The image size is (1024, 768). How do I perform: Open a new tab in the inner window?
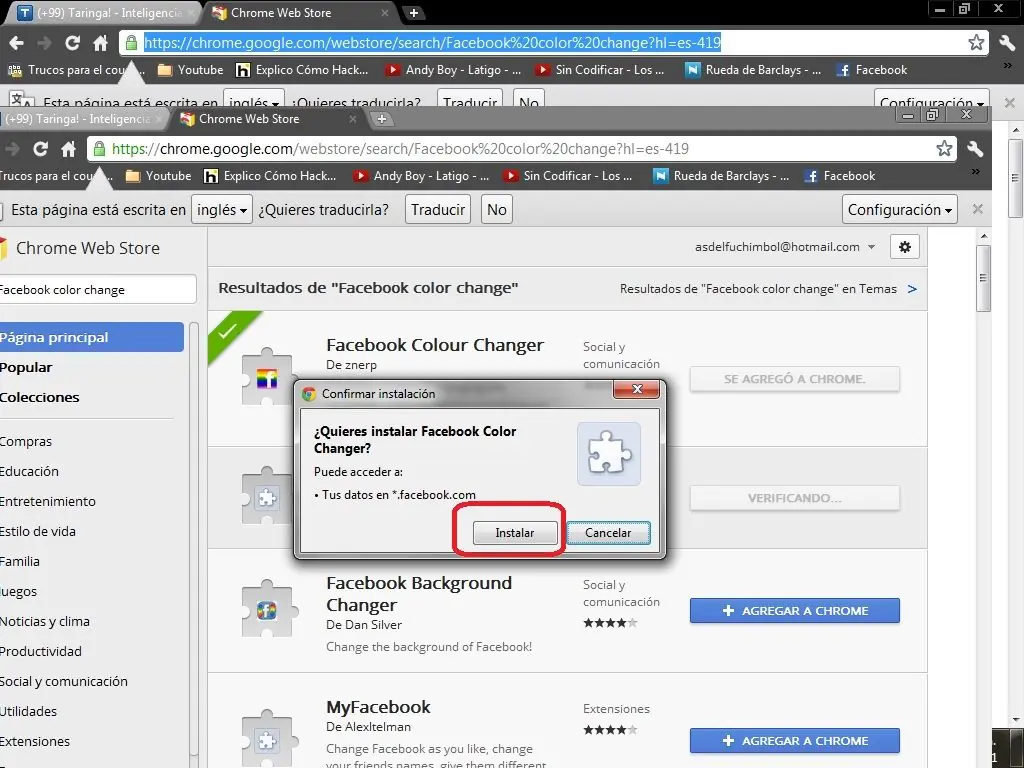point(382,119)
